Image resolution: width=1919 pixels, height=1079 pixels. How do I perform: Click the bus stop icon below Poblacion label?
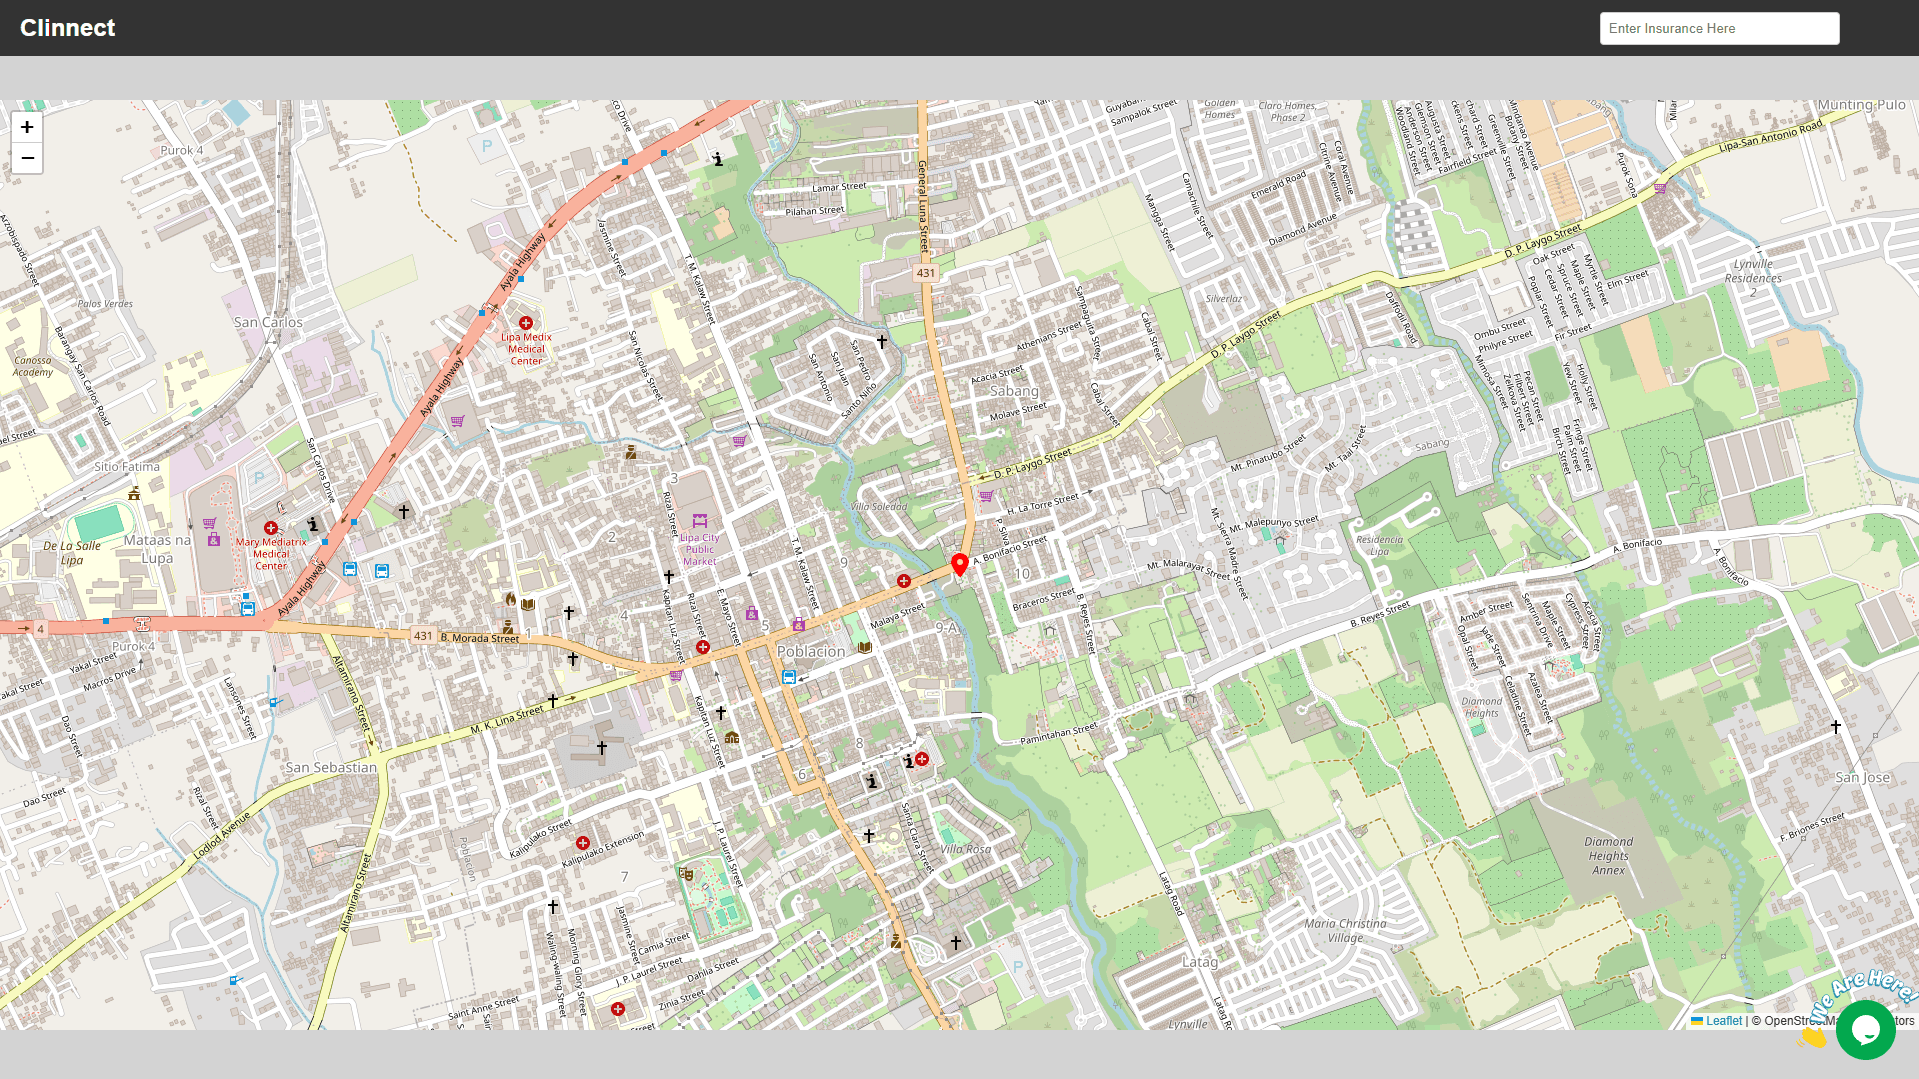coord(789,677)
